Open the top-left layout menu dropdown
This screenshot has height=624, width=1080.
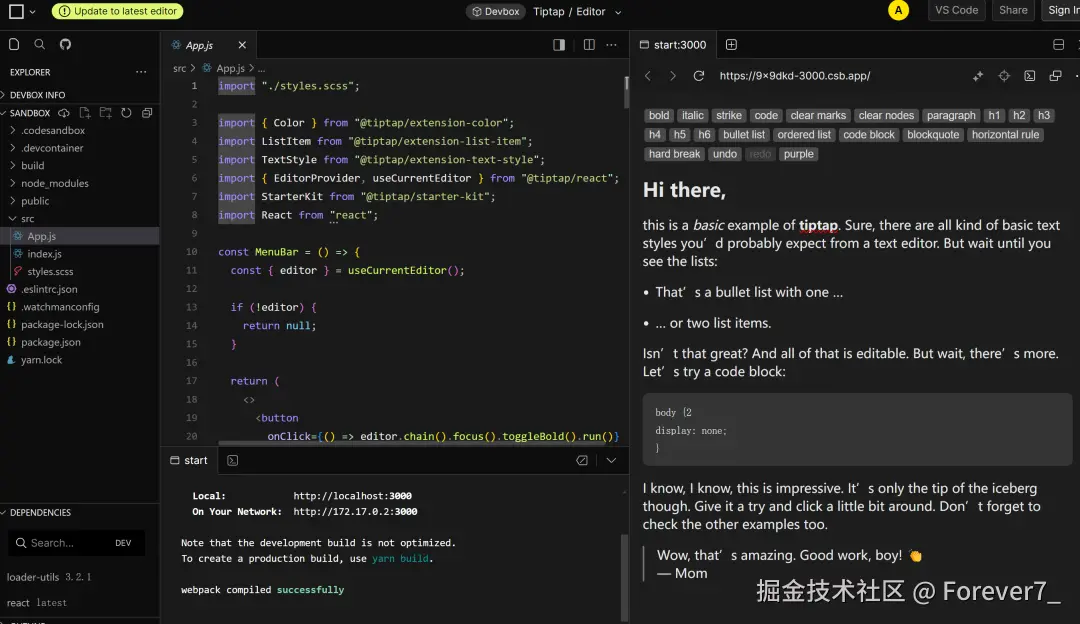tap(22, 11)
